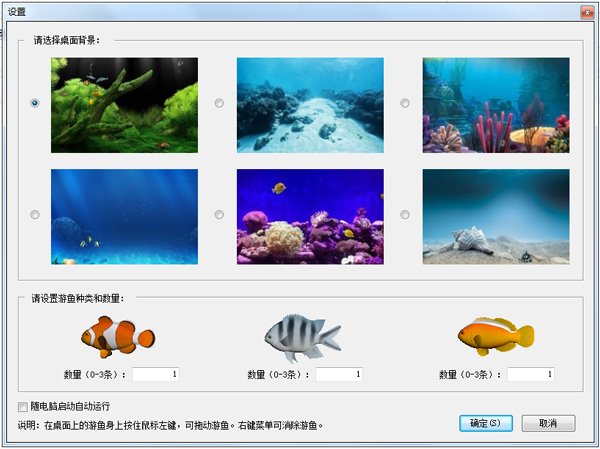
Task: Select radio button beside seashell on sand background
Action: pyautogui.click(x=405, y=214)
